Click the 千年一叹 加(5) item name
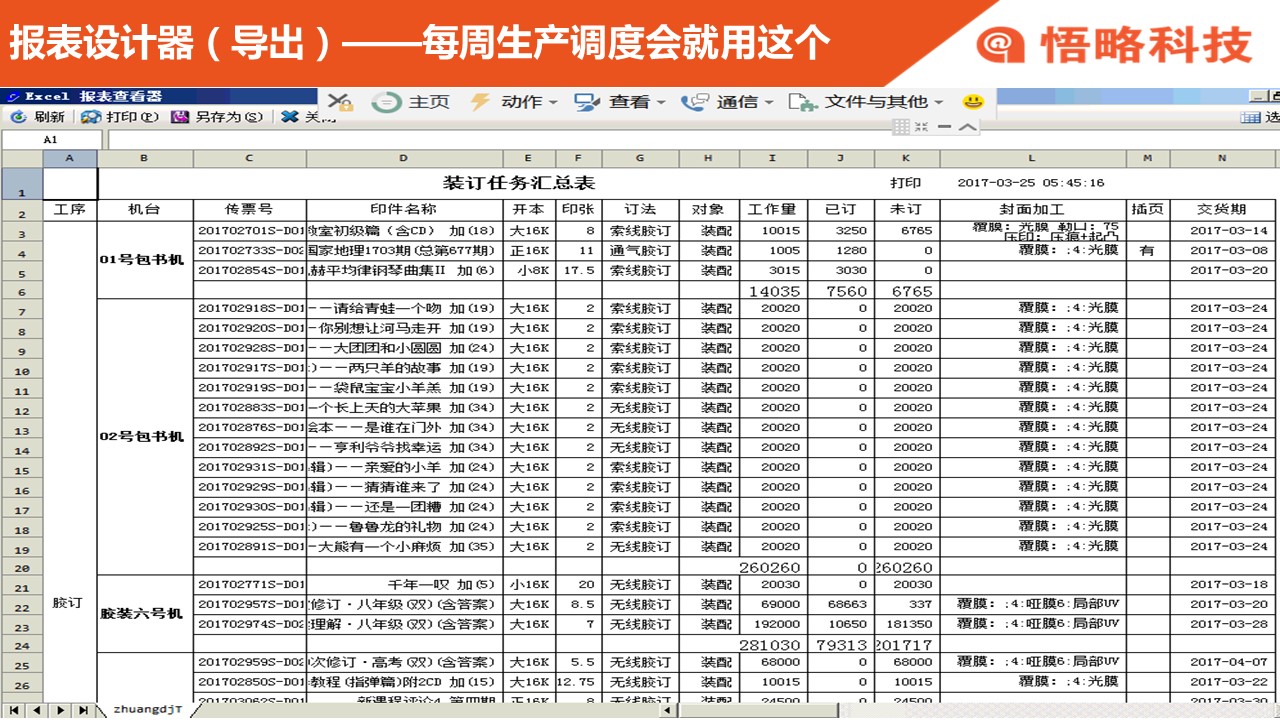 [441, 585]
